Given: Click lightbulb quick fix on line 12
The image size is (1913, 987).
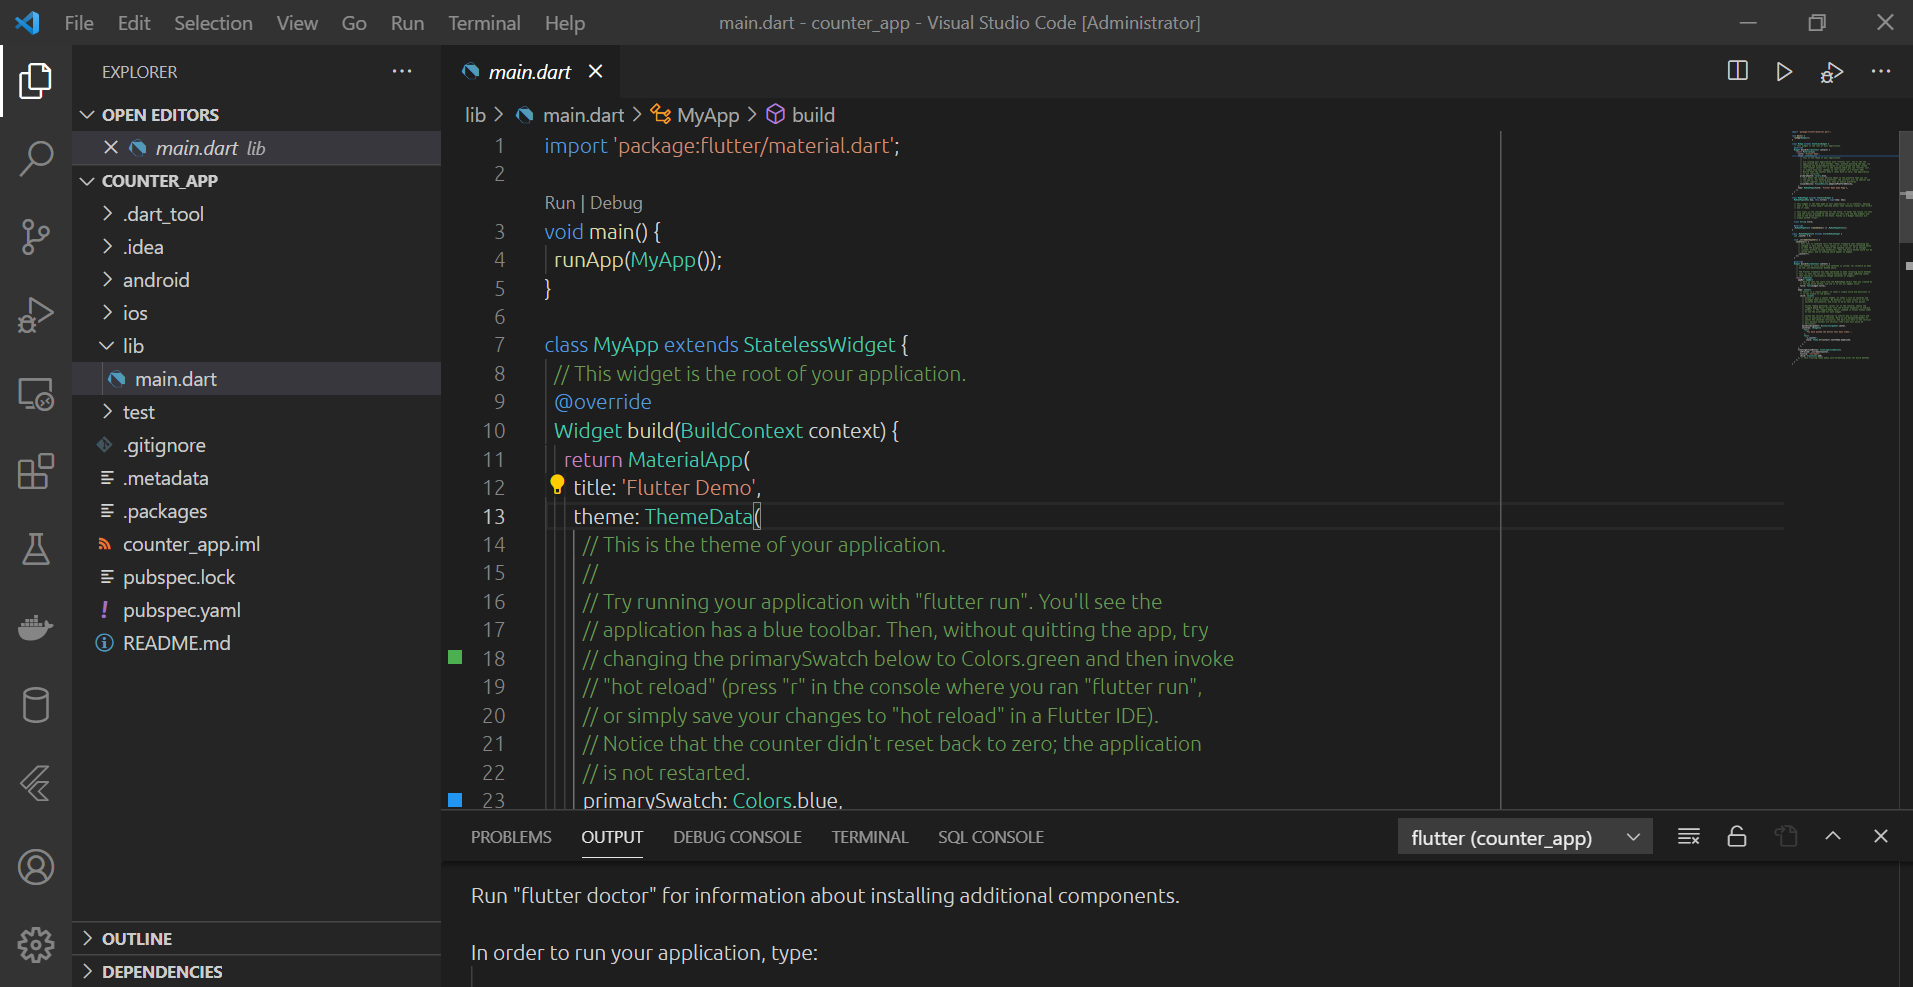Looking at the screenshot, I should point(557,485).
